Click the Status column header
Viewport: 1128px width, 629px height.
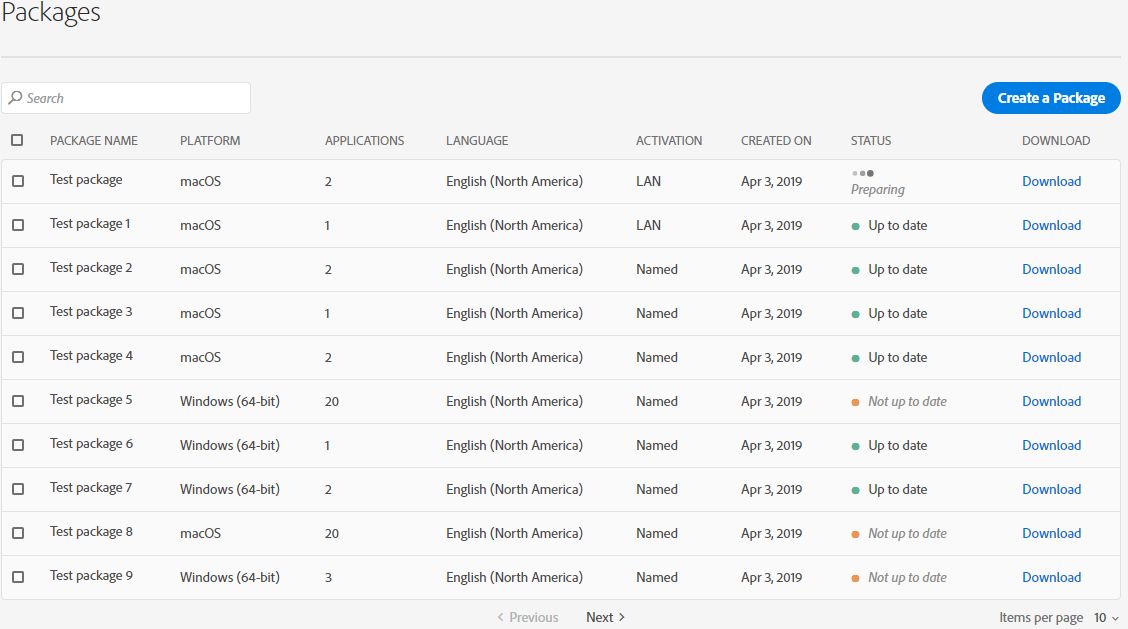click(871, 141)
